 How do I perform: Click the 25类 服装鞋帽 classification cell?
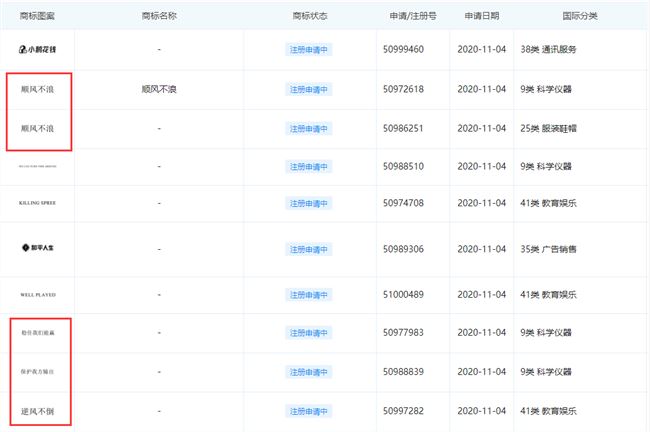[x=548, y=129]
